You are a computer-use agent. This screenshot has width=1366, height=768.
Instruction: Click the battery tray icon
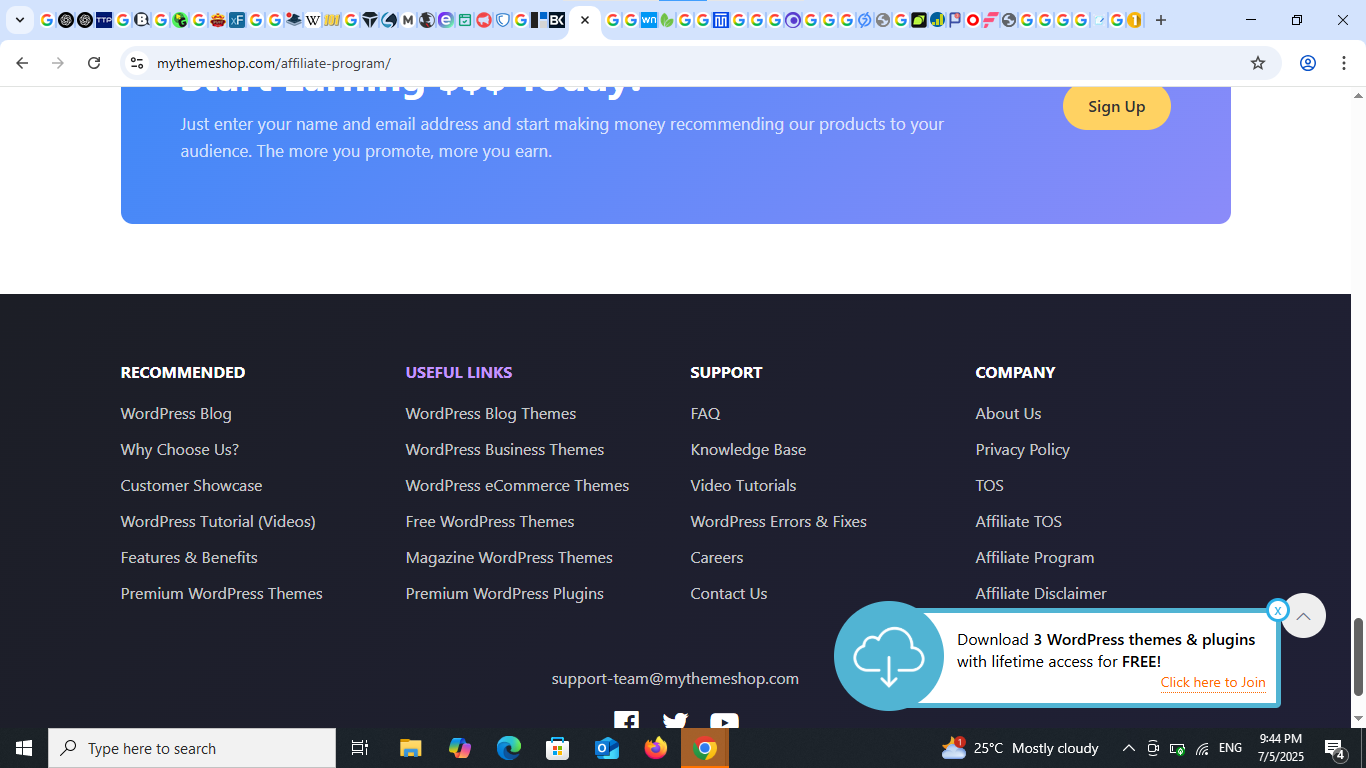pos(1177,748)
